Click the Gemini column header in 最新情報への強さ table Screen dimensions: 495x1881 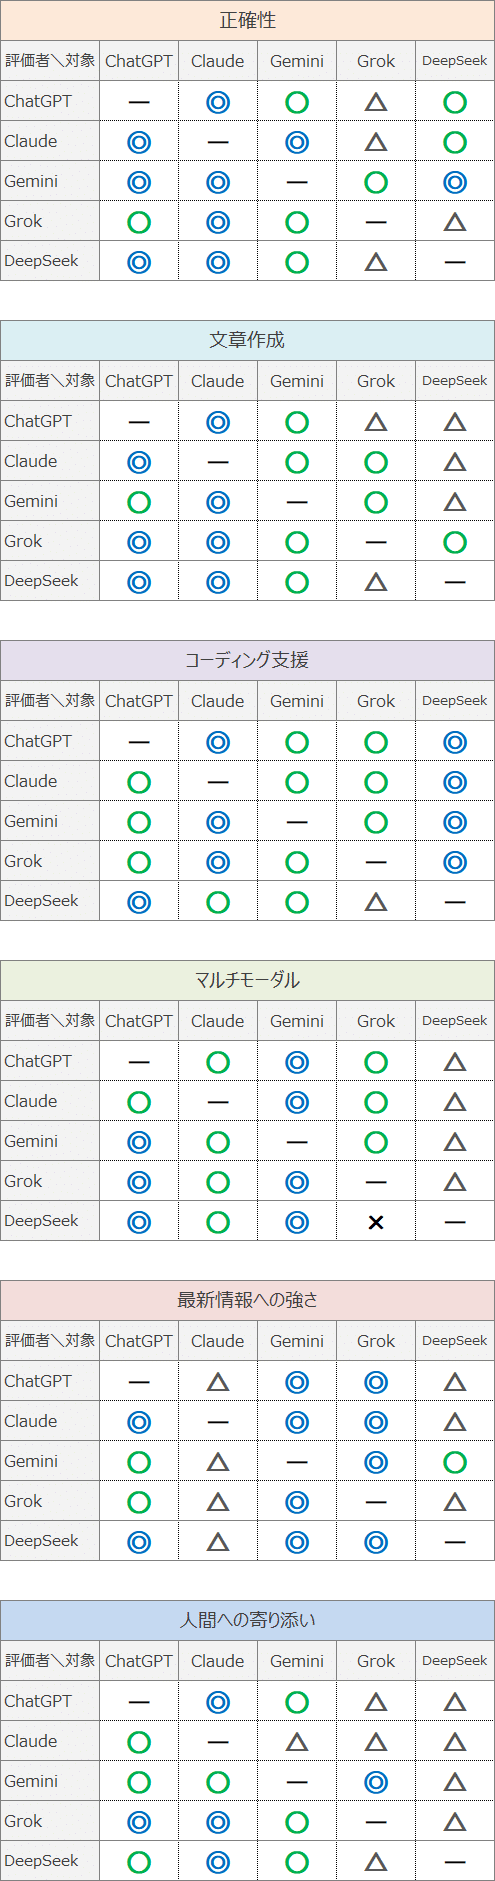pyautogui.click(x=297, y=1341)
